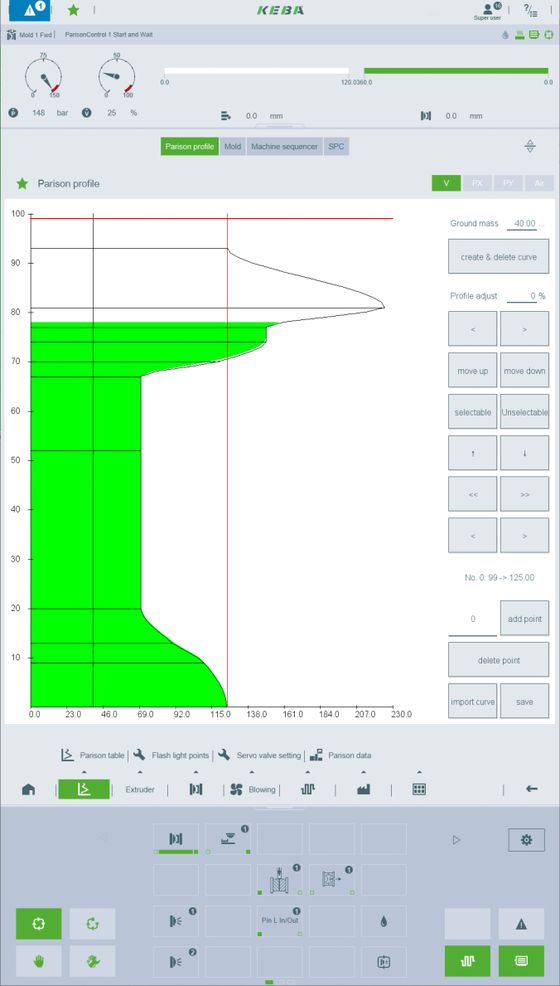Toggle the Pin L In/Out tile
Image resolution: width=560 pixels, height=986 pixels.
280,921
